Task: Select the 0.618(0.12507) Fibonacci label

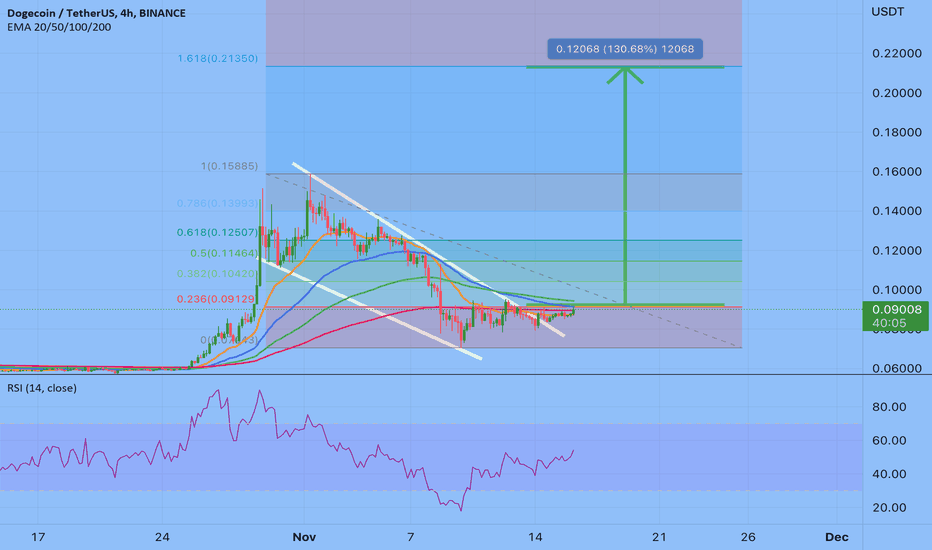Action: (x=224, y=232)
